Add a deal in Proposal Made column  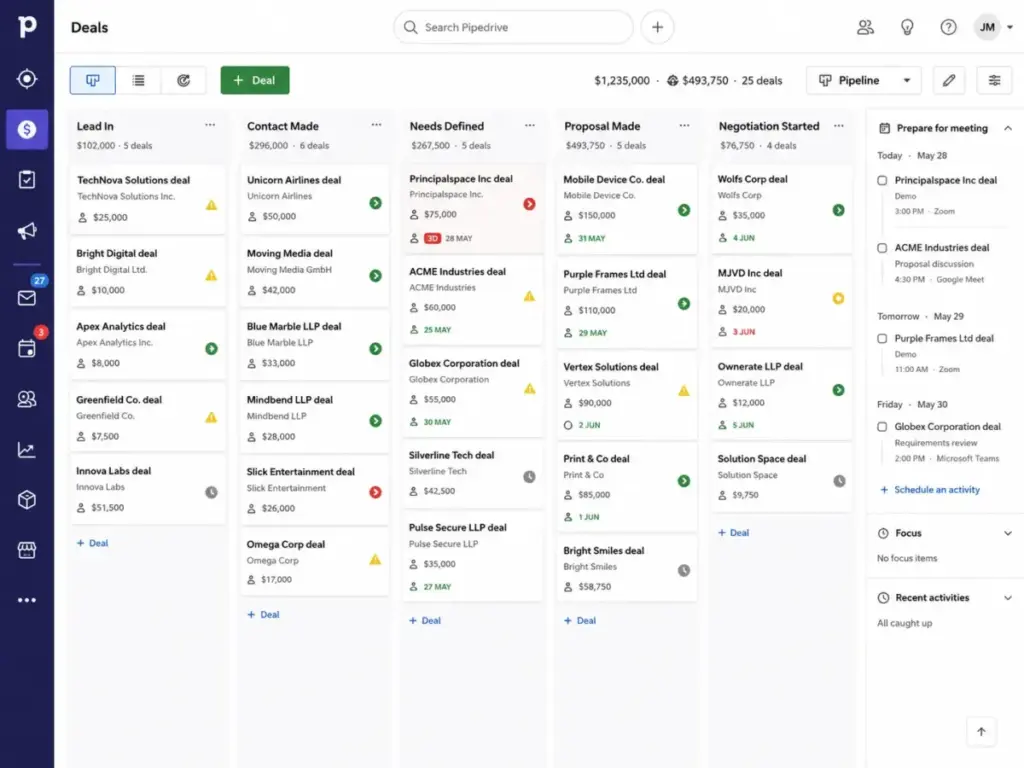[580, 621]
